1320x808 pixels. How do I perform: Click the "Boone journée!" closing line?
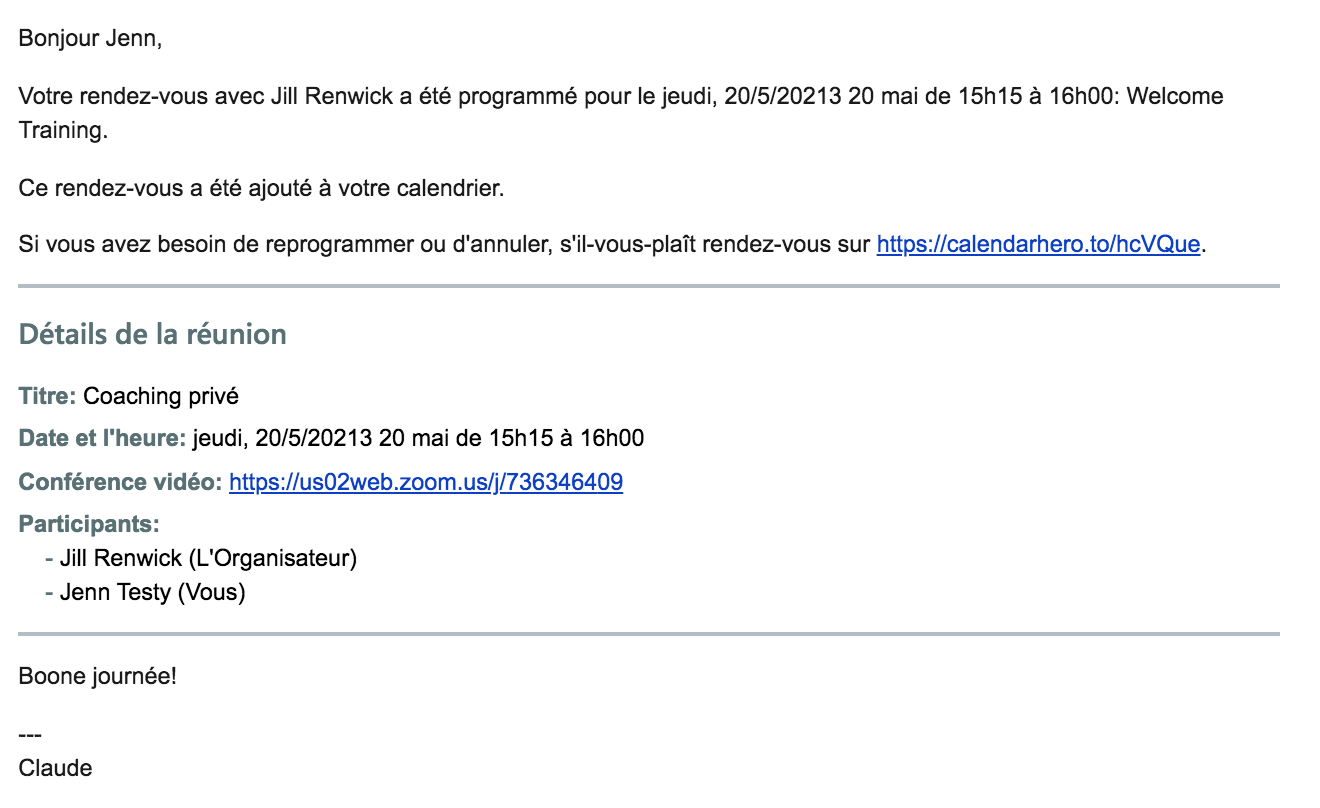click(x=97, y=676)
